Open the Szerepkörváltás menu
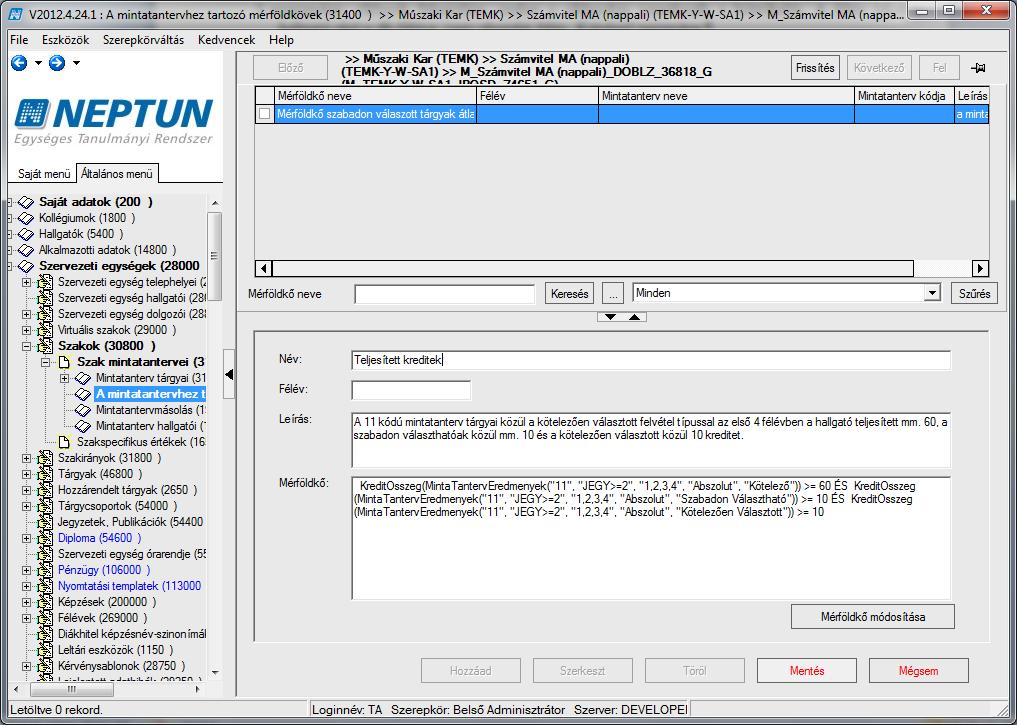This screenshot has height=725, width=1017. 143,40
